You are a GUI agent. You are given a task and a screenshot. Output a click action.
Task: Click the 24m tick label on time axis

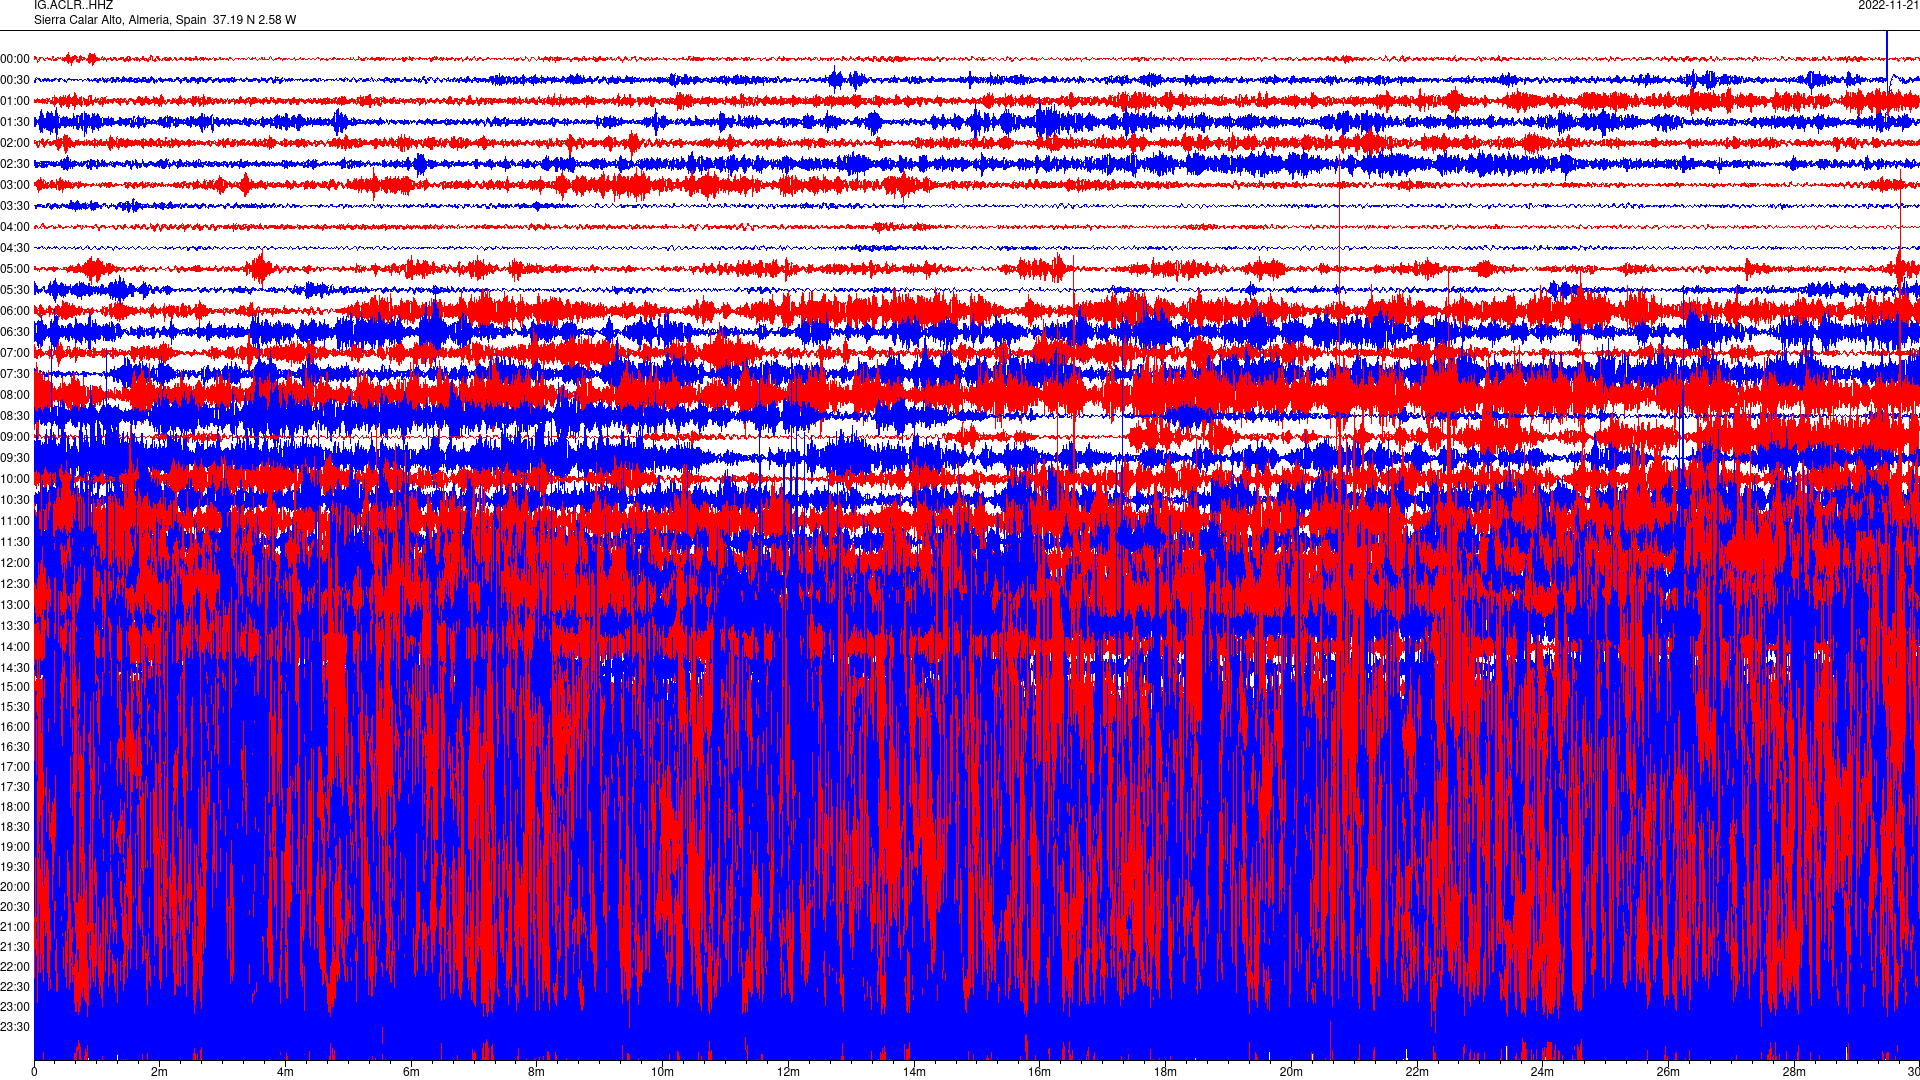click(1542, 1072)
